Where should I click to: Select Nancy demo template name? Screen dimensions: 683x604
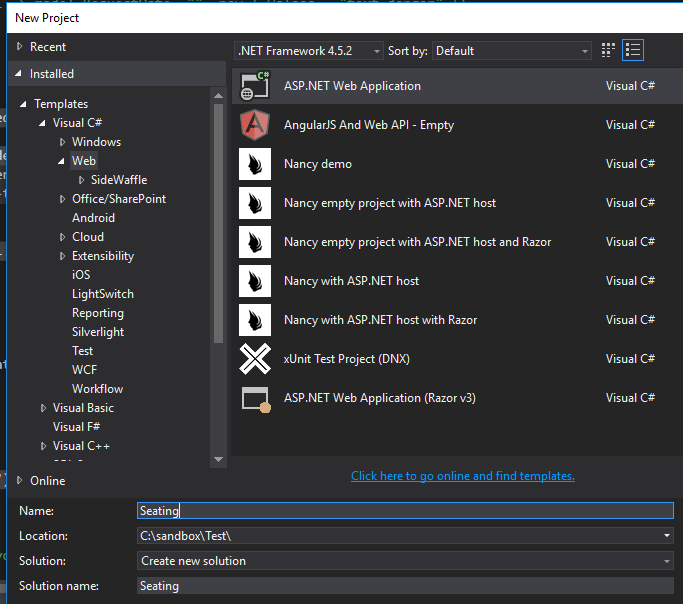tap(318, 164)
